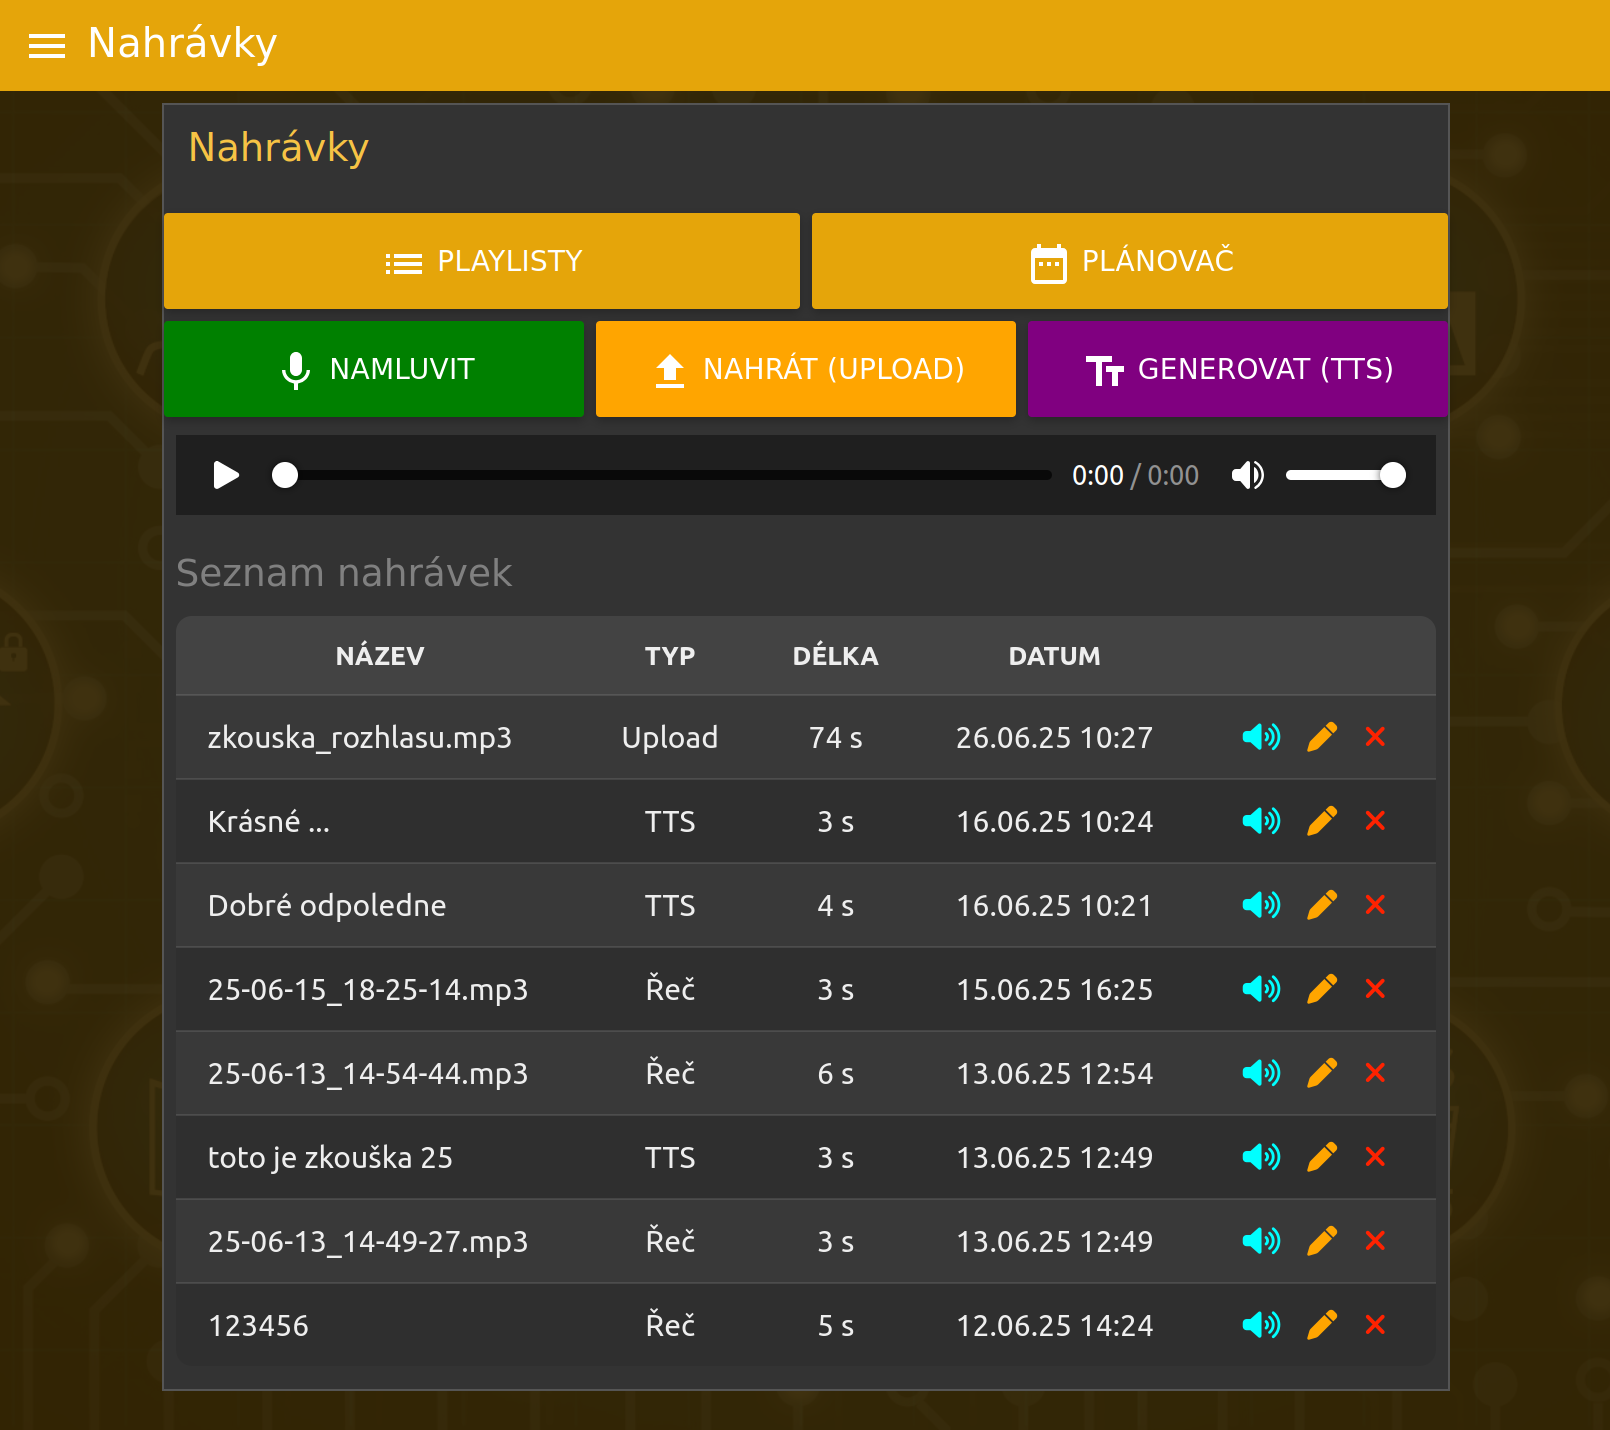The image size is (1610, 1430).
Task: Open the Playlisty section
Action: (x=482, y=261)
